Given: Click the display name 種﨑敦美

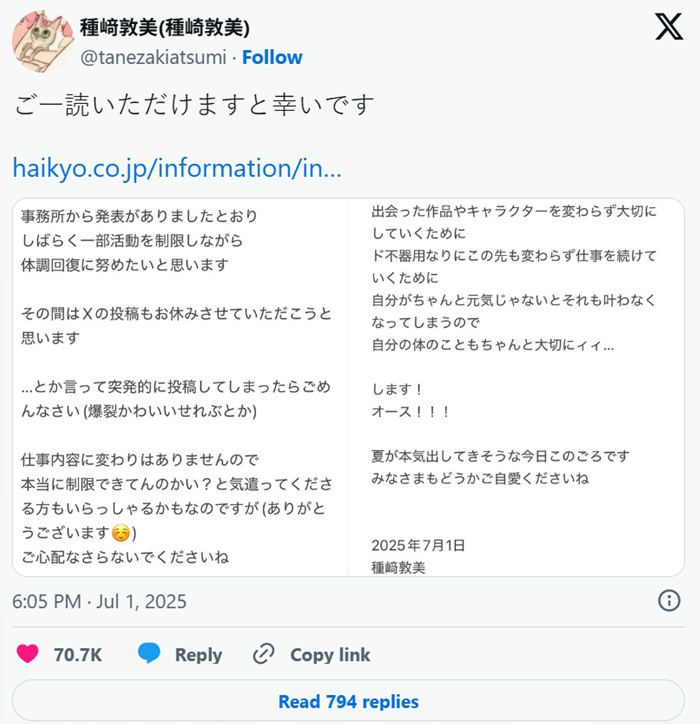Looking at the screenshot, I should pyautogui.click(x=165, y=28).
